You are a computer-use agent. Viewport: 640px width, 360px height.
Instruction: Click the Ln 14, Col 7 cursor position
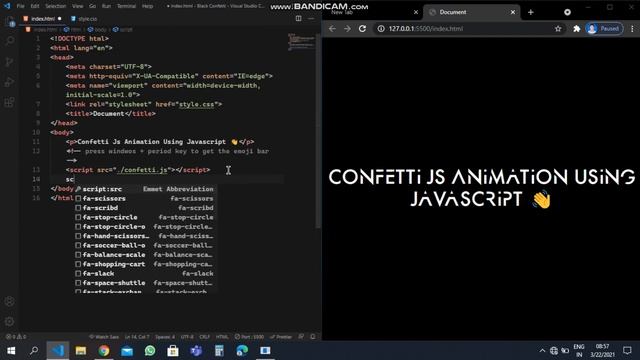[x=137, y=337]
